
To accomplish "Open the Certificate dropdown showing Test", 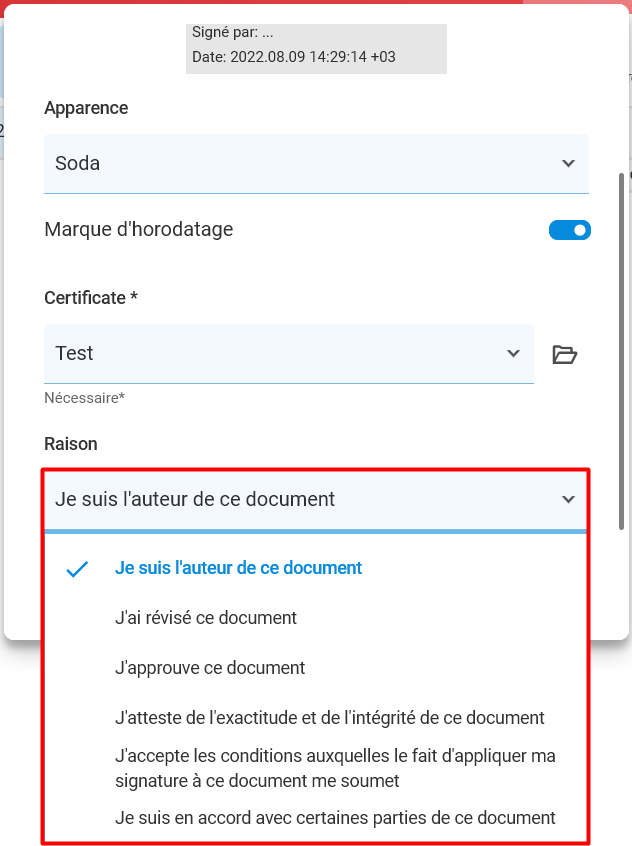I will pyautogui.click(x=289, y=354).
